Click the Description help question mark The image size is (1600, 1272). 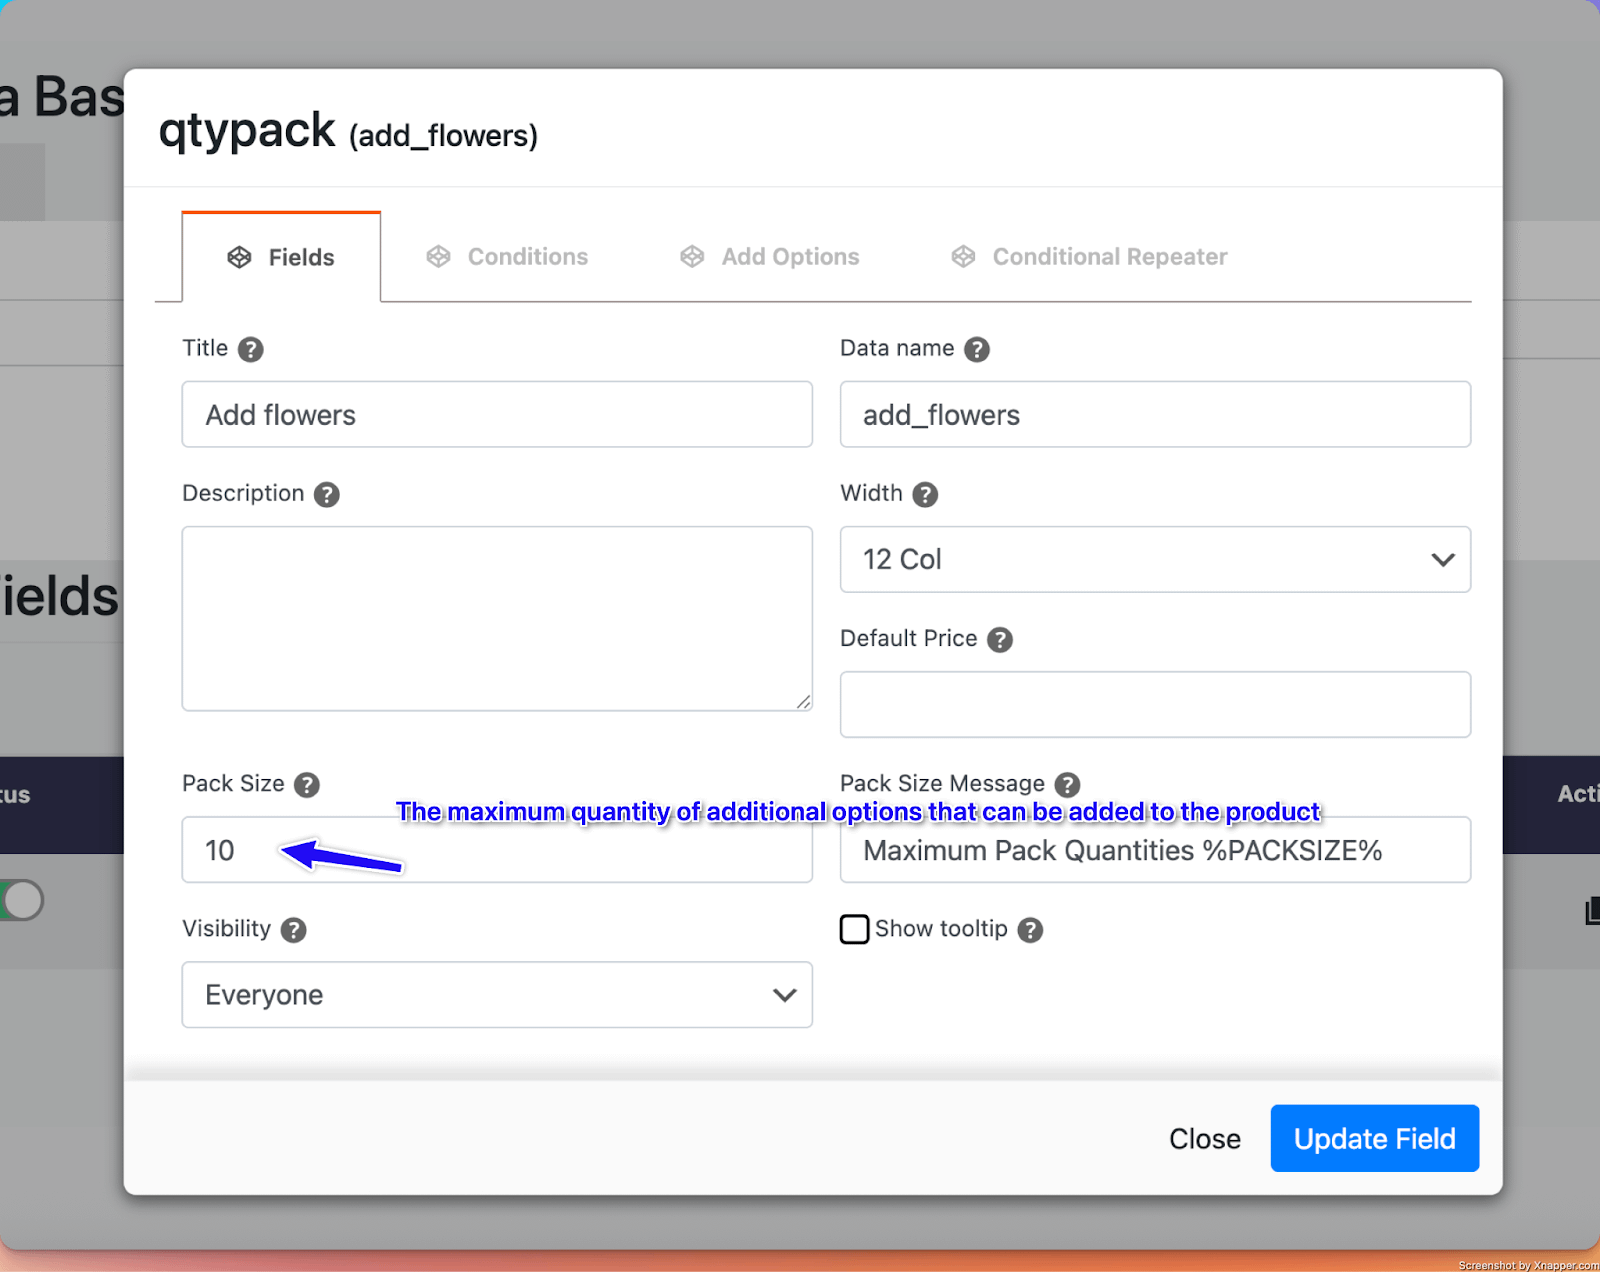pos(327,494)
